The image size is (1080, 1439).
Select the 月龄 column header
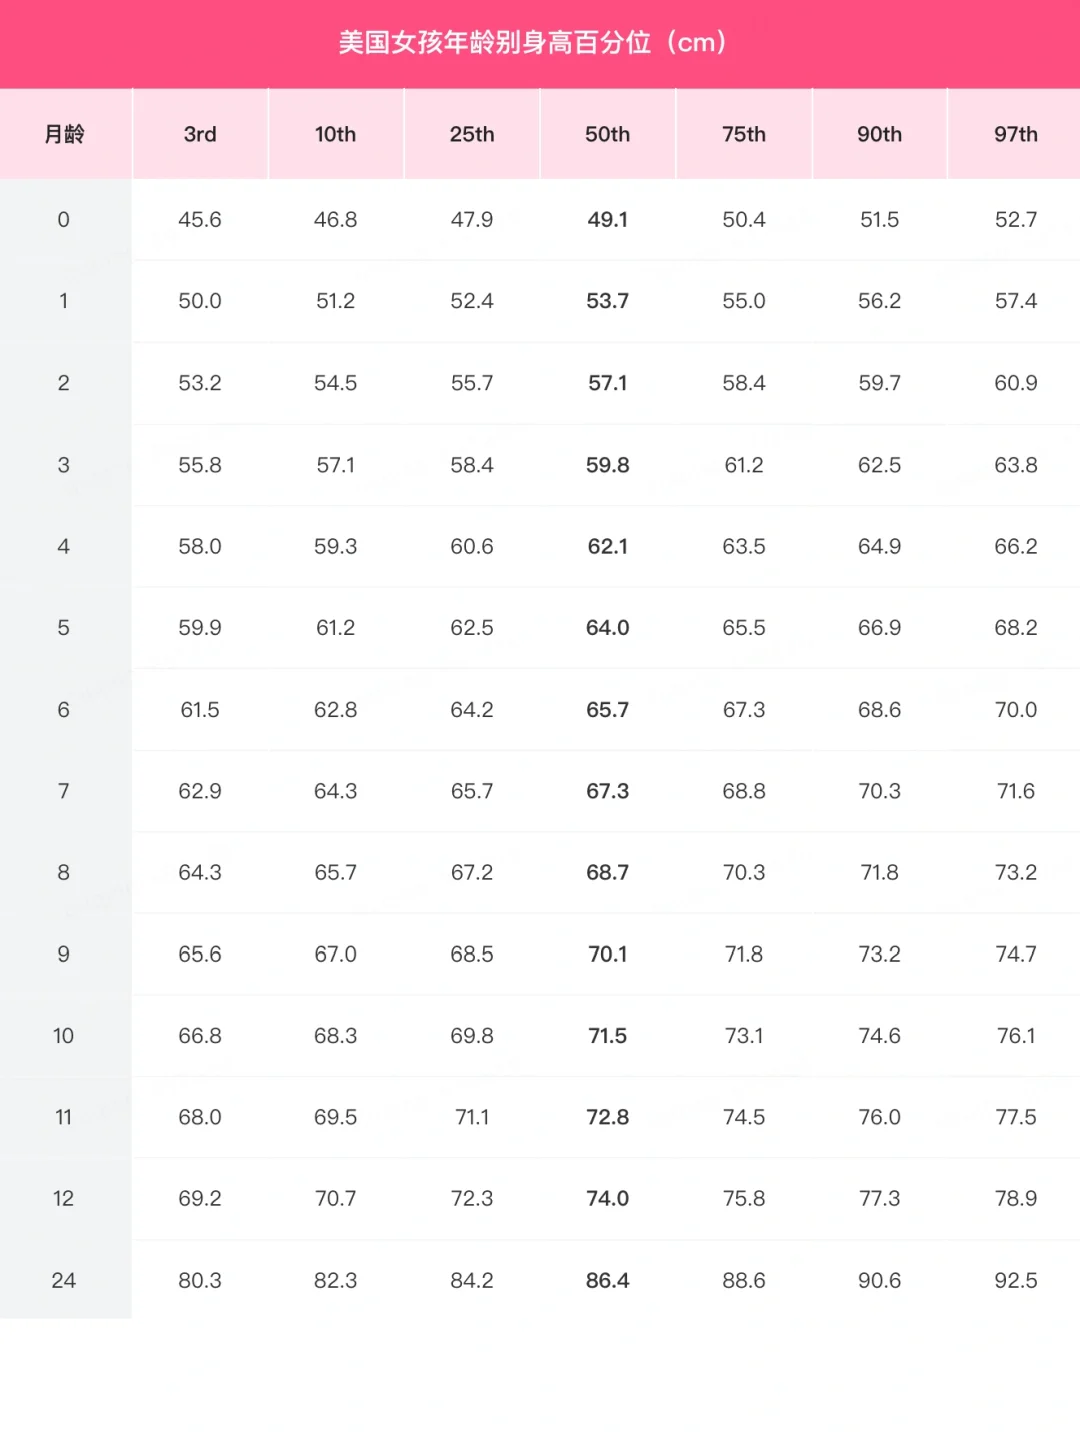64,134
